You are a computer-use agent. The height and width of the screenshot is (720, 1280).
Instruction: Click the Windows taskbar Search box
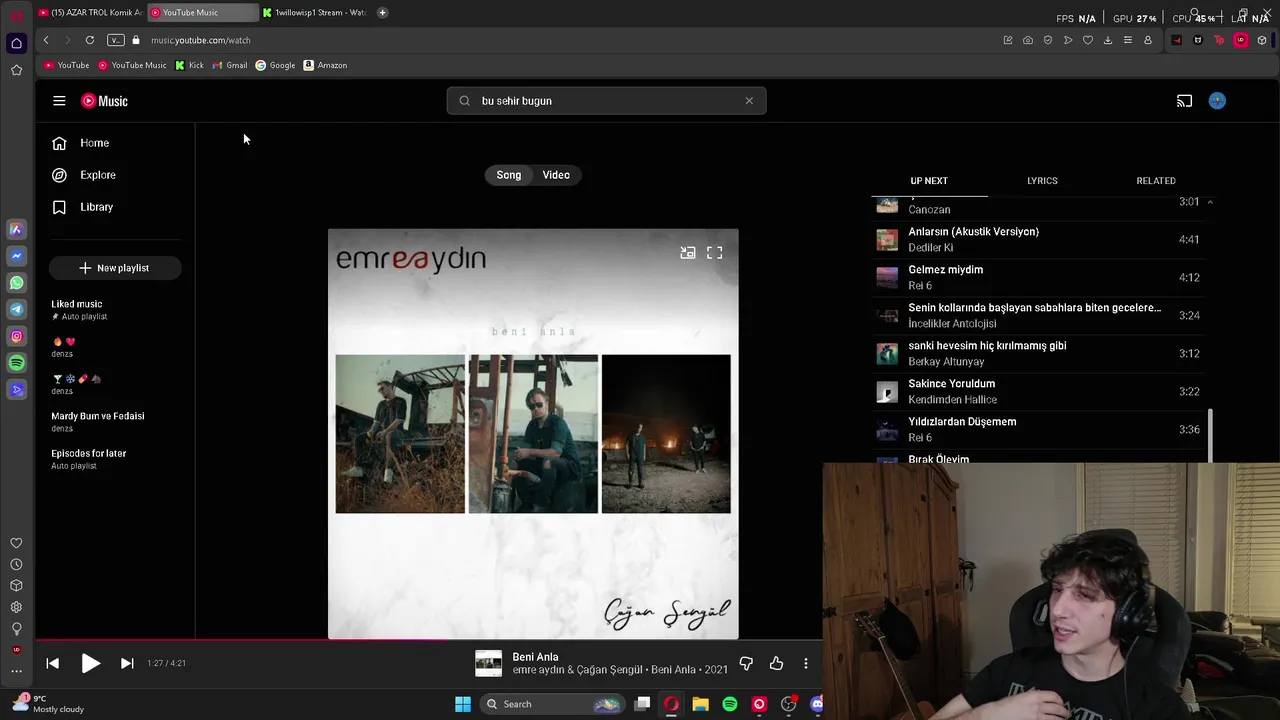[552, 704]
